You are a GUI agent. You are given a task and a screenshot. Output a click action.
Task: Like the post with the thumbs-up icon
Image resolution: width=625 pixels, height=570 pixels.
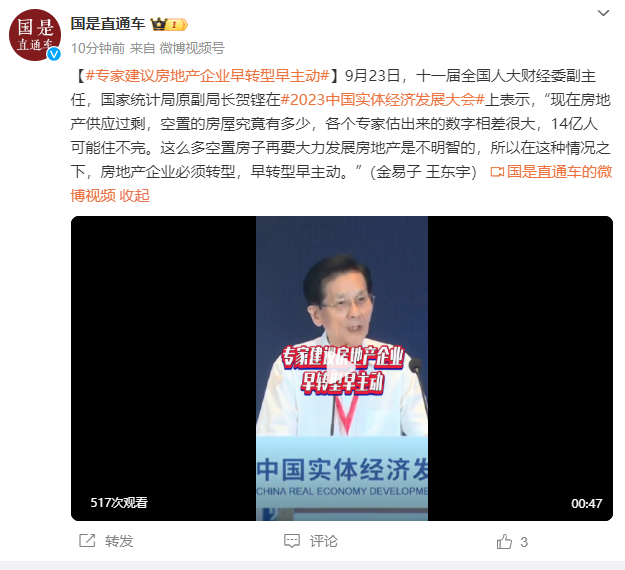[x=504, y=542]
